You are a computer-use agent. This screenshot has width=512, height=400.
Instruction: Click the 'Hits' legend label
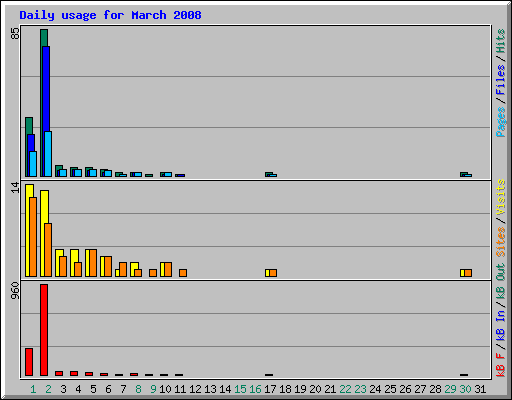pyautogui.click(x=500, y=41)
